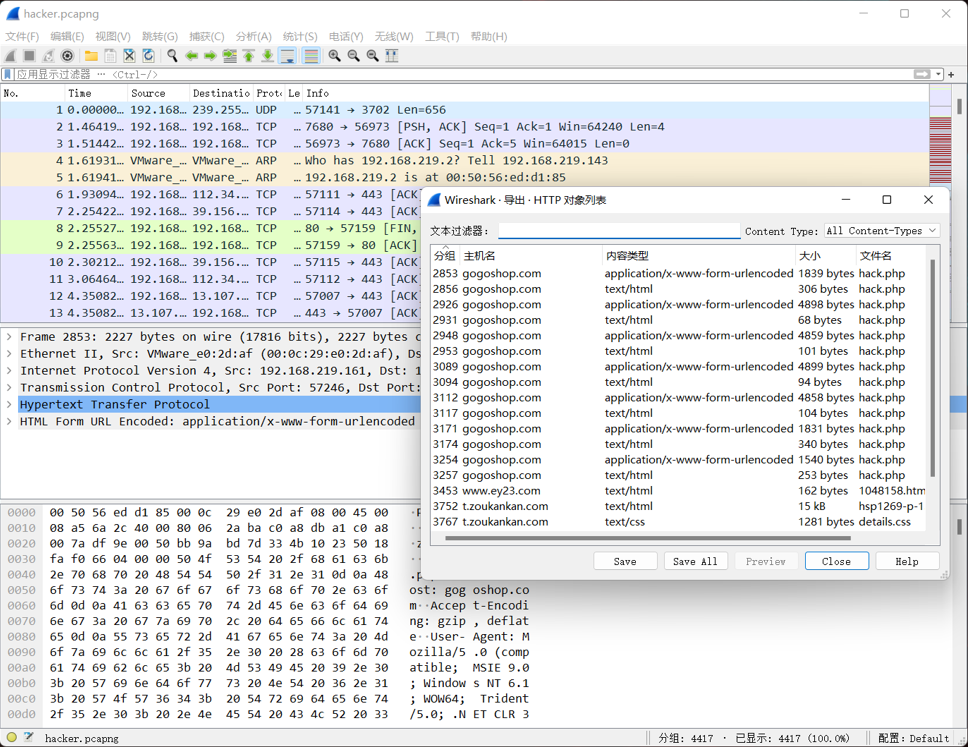The height and width of the screenshot is (748, 969).
Task: Reload the capture file via toolbar icon
Action: point(148,56)
